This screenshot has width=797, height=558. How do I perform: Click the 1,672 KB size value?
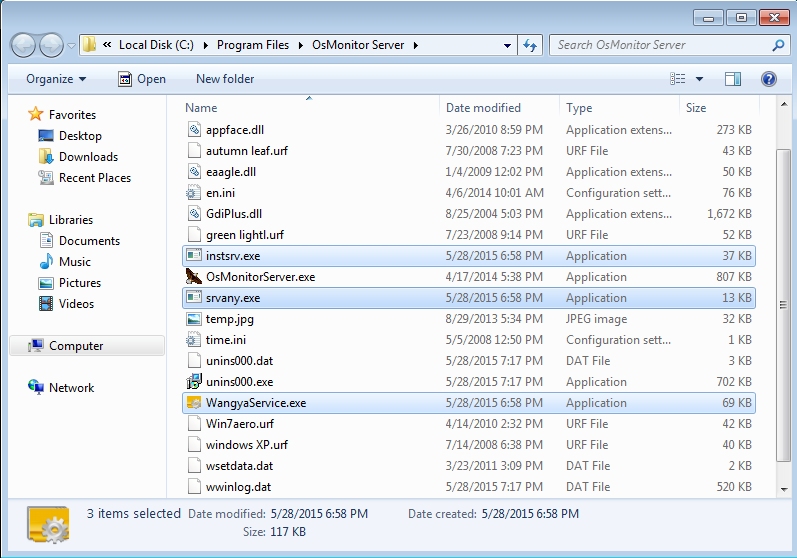(729, 214)
